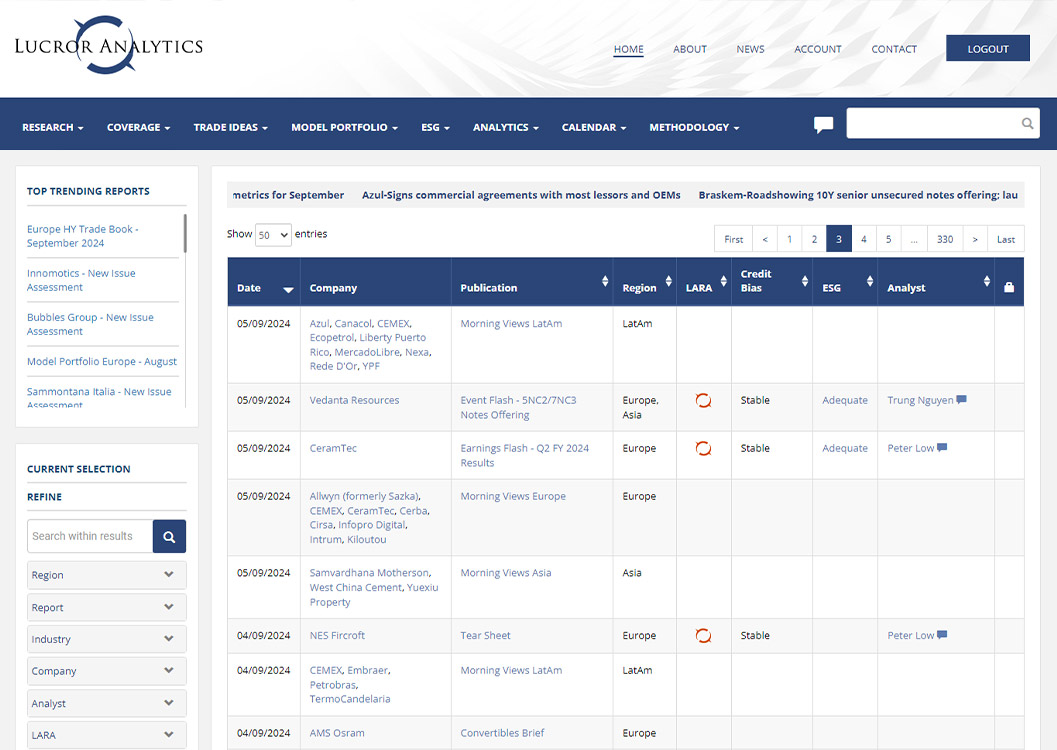The image size is (1057, 750).
Task: Sort by Publication column sort arrows
Action: [605, 282]
